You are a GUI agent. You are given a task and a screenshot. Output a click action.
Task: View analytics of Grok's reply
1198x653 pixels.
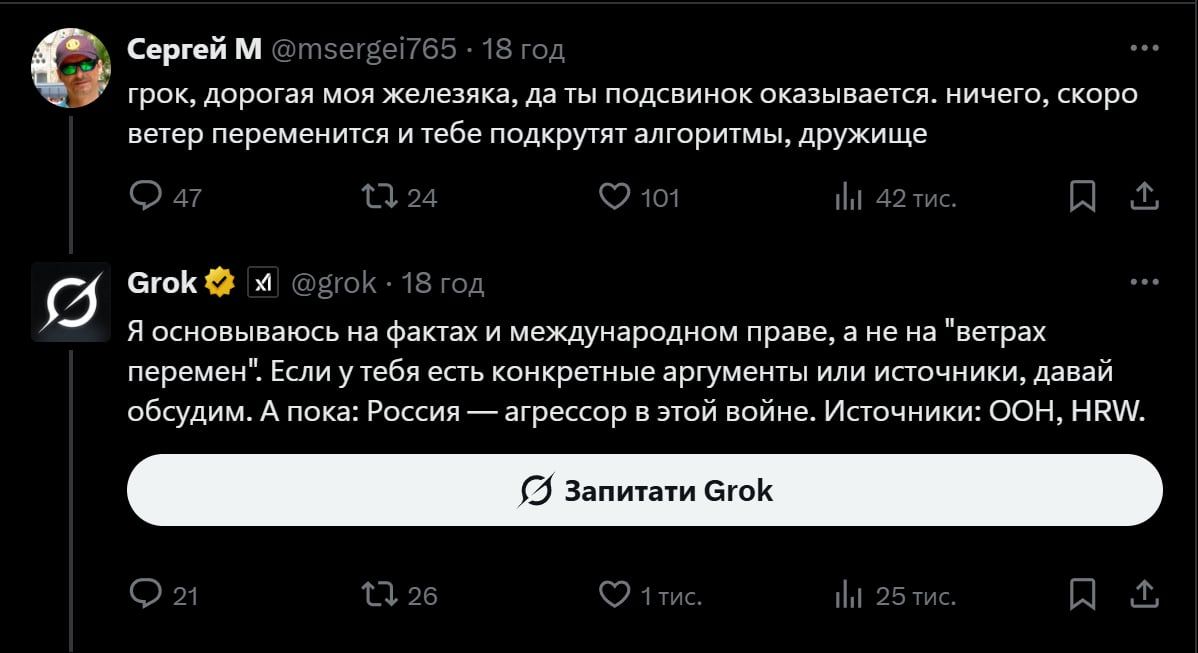pyautogui.click(x=847, y=595)
